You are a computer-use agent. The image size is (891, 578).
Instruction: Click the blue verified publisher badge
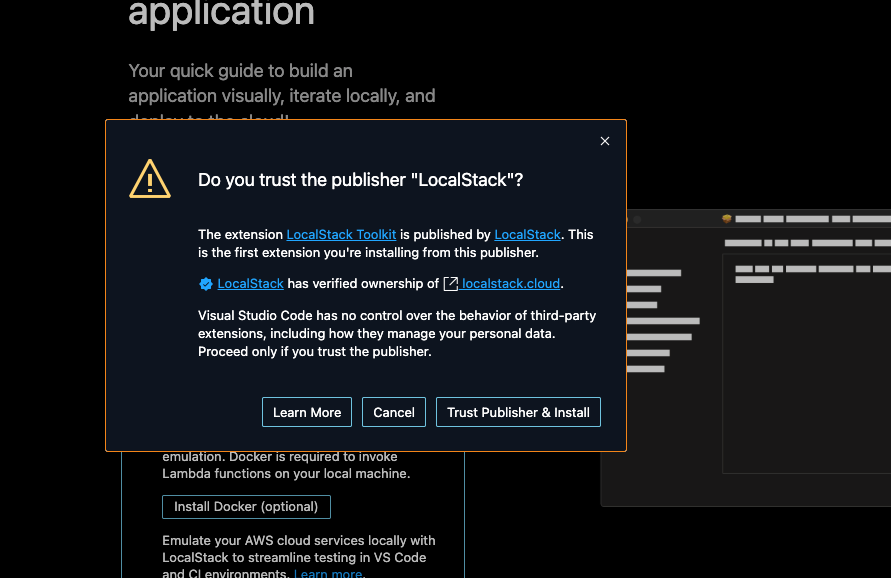click(206, 284)
